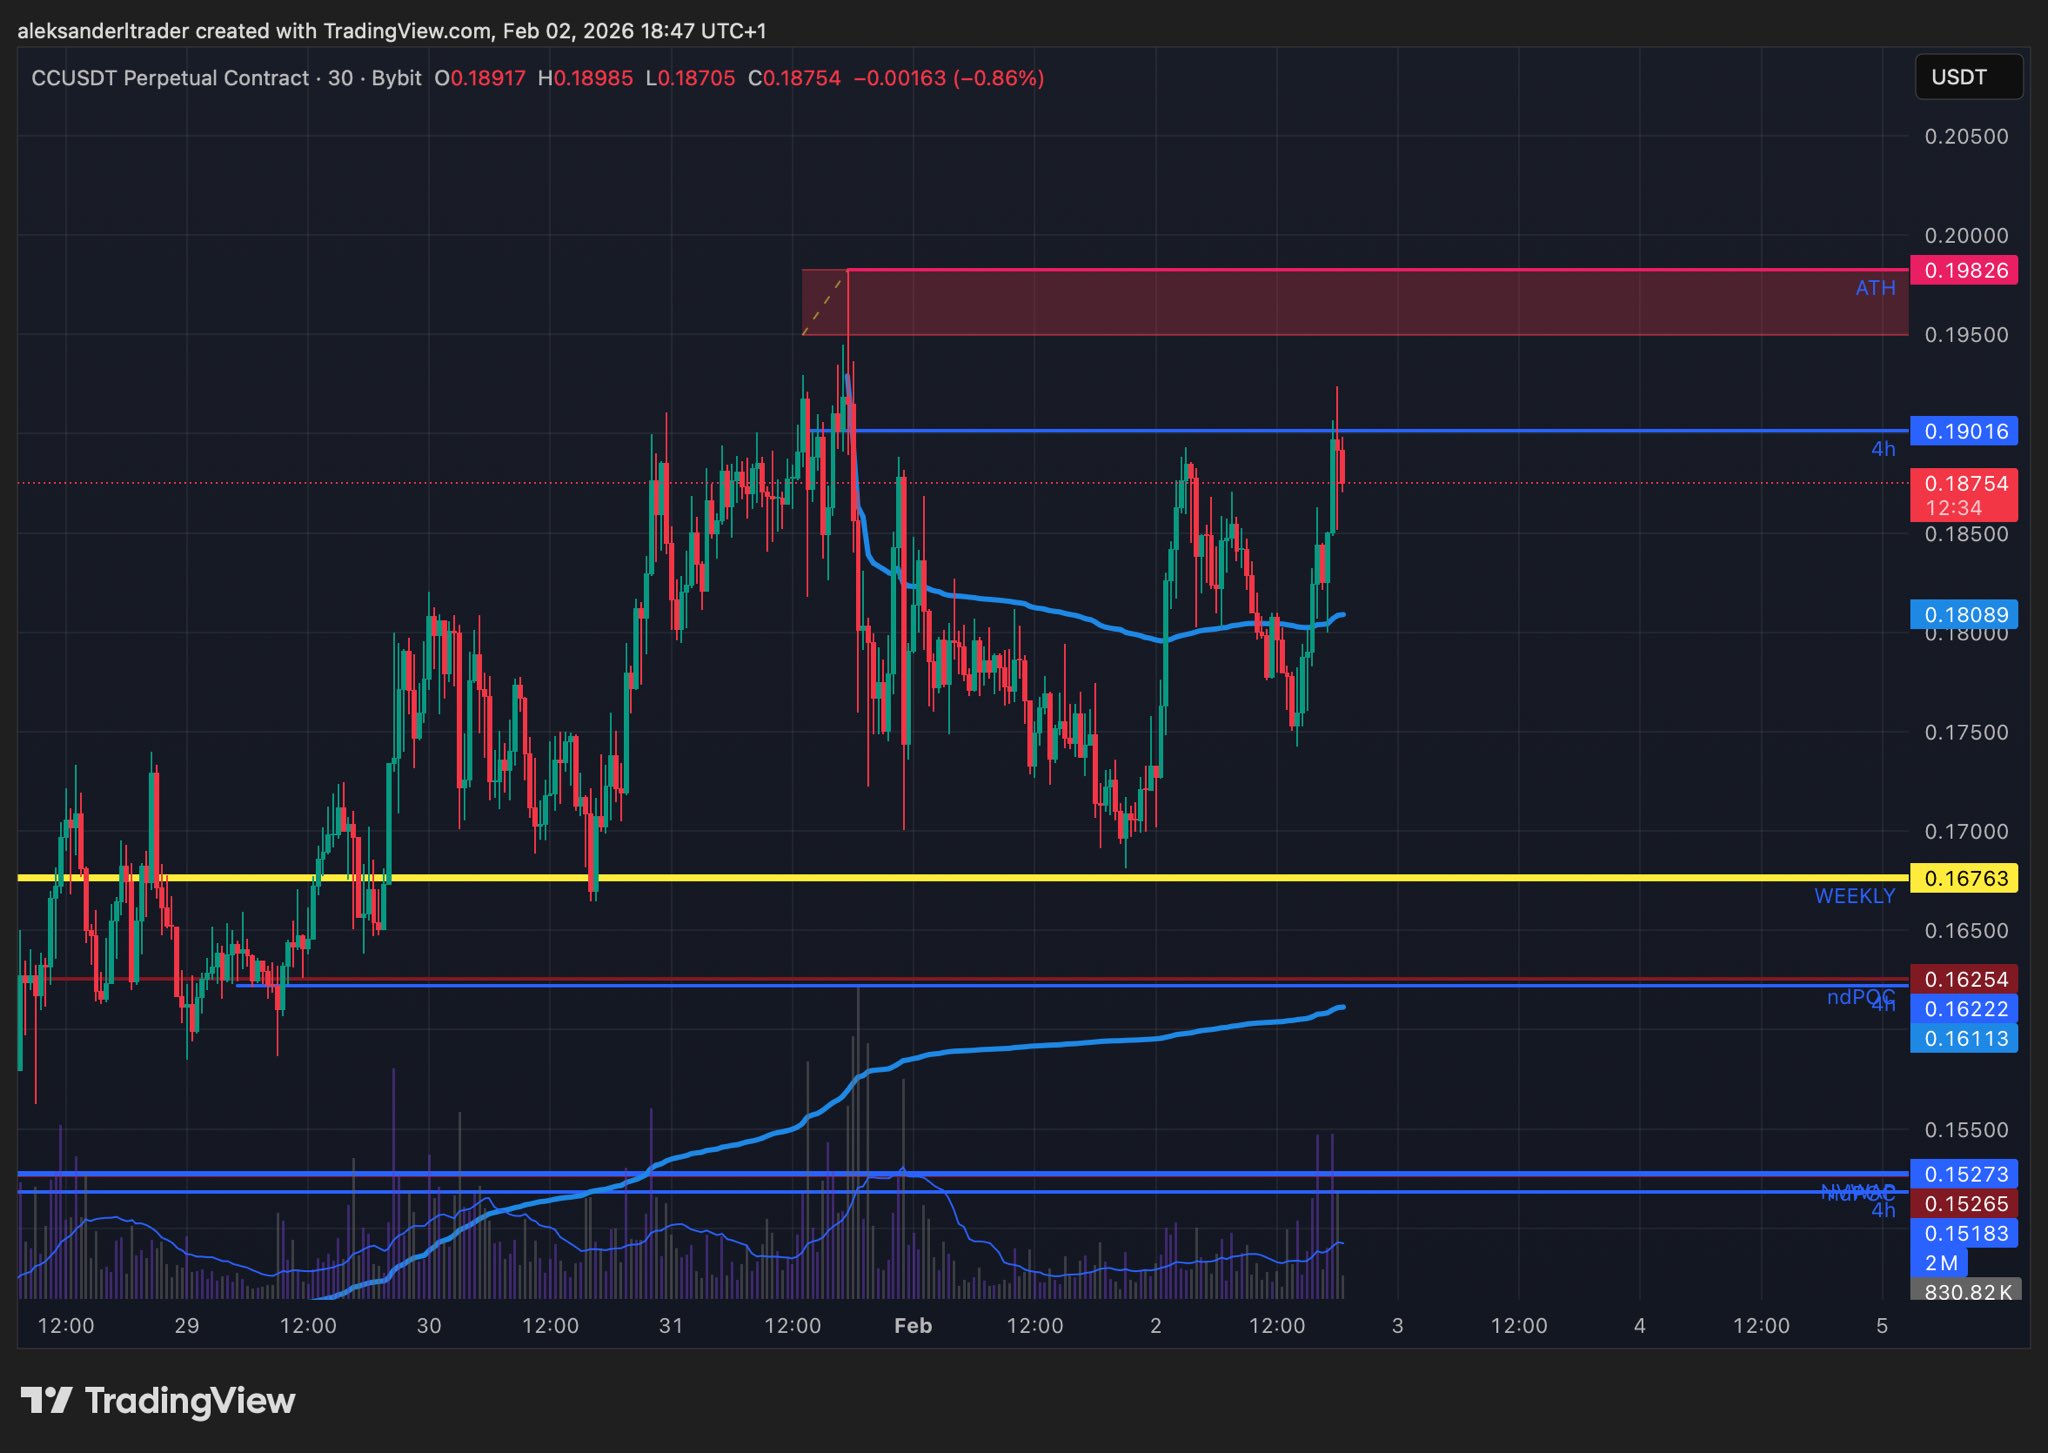Viewport: 2048px width, 1453px height.
Task: Click the 0.16113 light blue price label
Action: [1964, 1038]
